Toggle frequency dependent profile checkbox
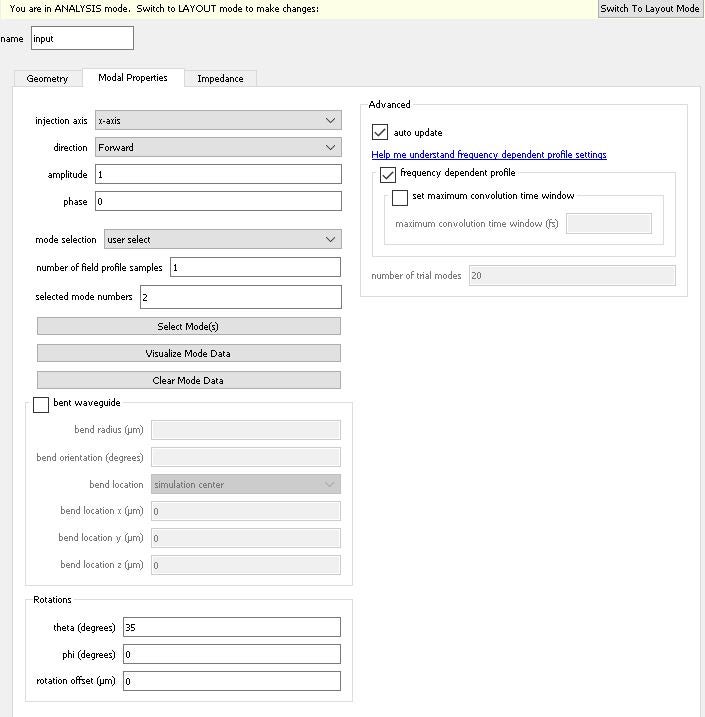This screenshot has height=717, width=705. click(388, 175)
